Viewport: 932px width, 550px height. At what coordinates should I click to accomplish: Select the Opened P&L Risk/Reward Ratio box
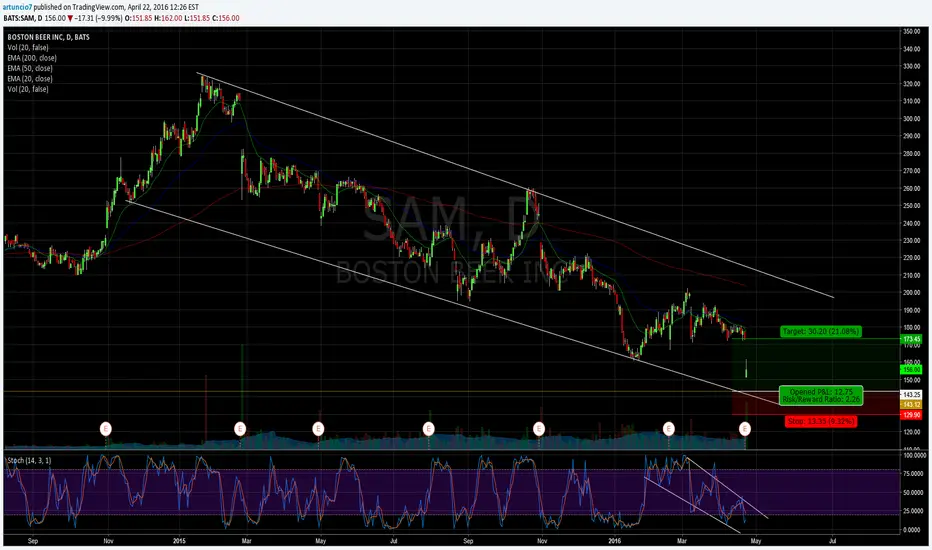pos(821,395)
